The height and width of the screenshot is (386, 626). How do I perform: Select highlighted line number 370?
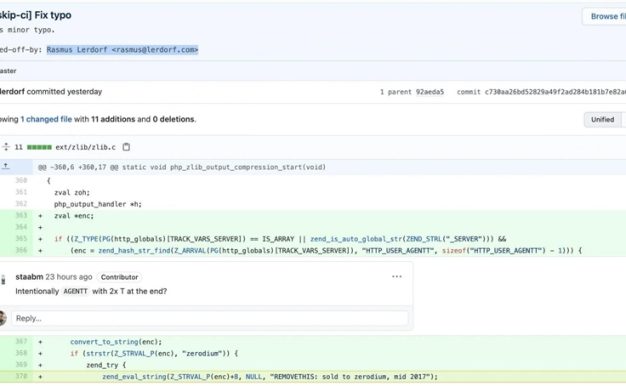click(x=21, y=376)
